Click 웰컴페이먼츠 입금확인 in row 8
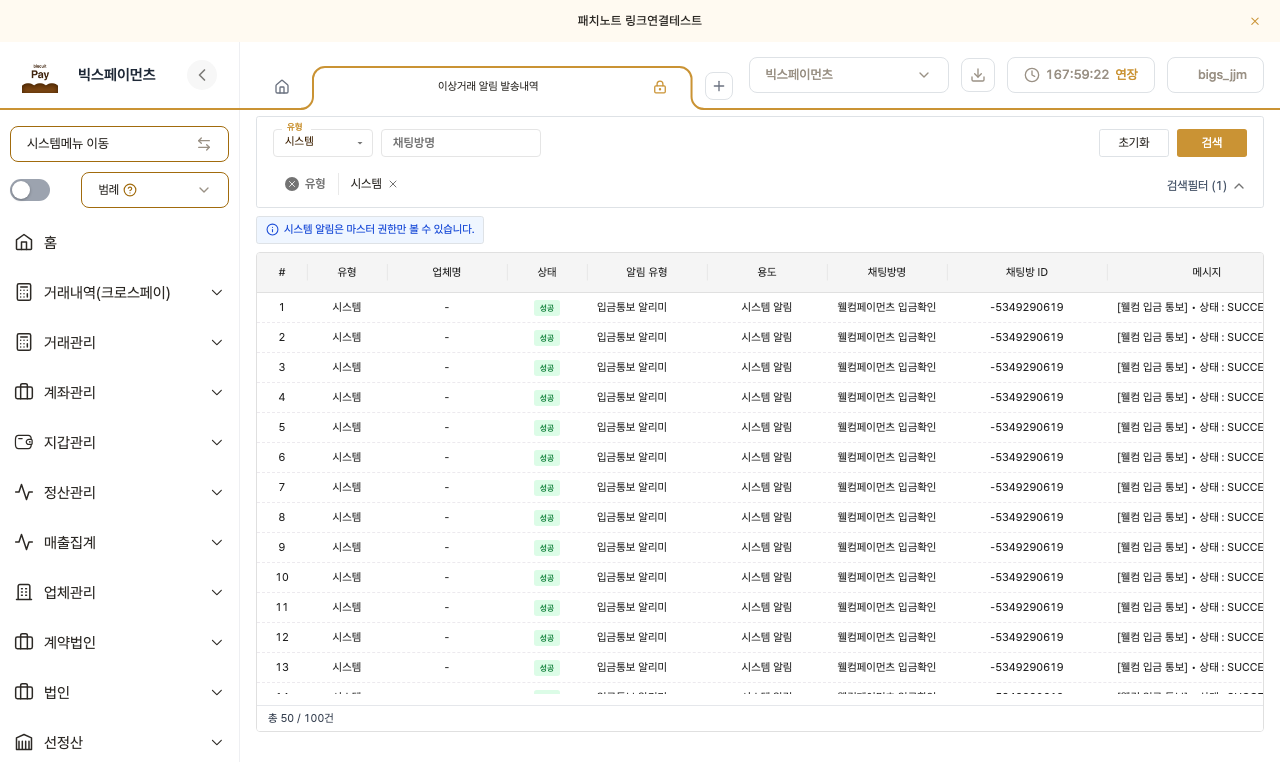The height and width of the screenshot is (762, 1280). coord(887,517)
